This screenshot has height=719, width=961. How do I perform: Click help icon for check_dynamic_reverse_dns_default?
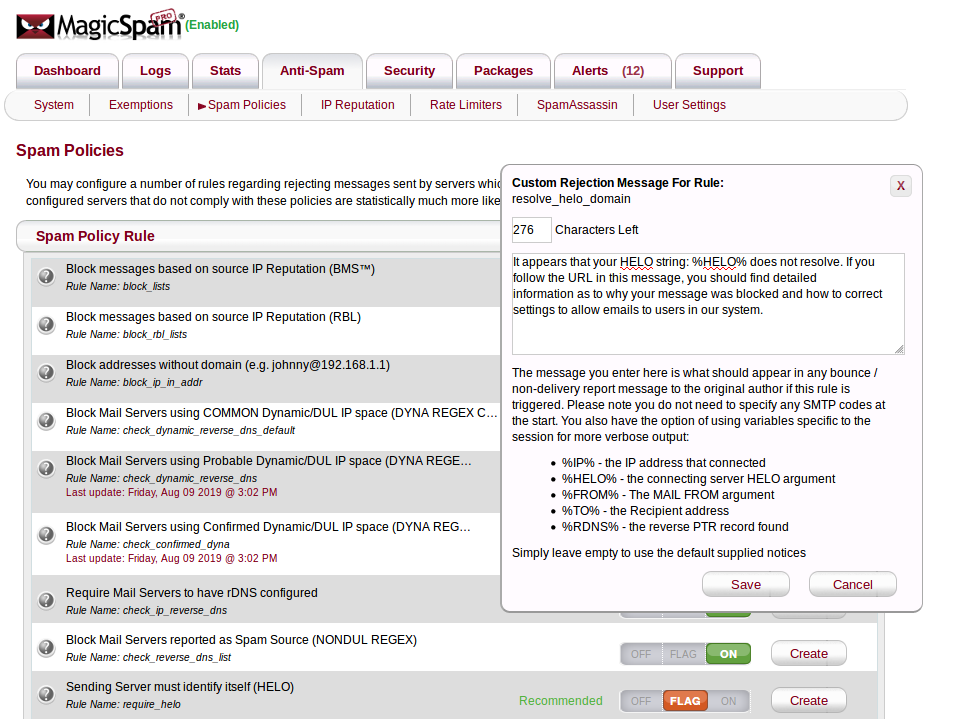pos(46,421)
